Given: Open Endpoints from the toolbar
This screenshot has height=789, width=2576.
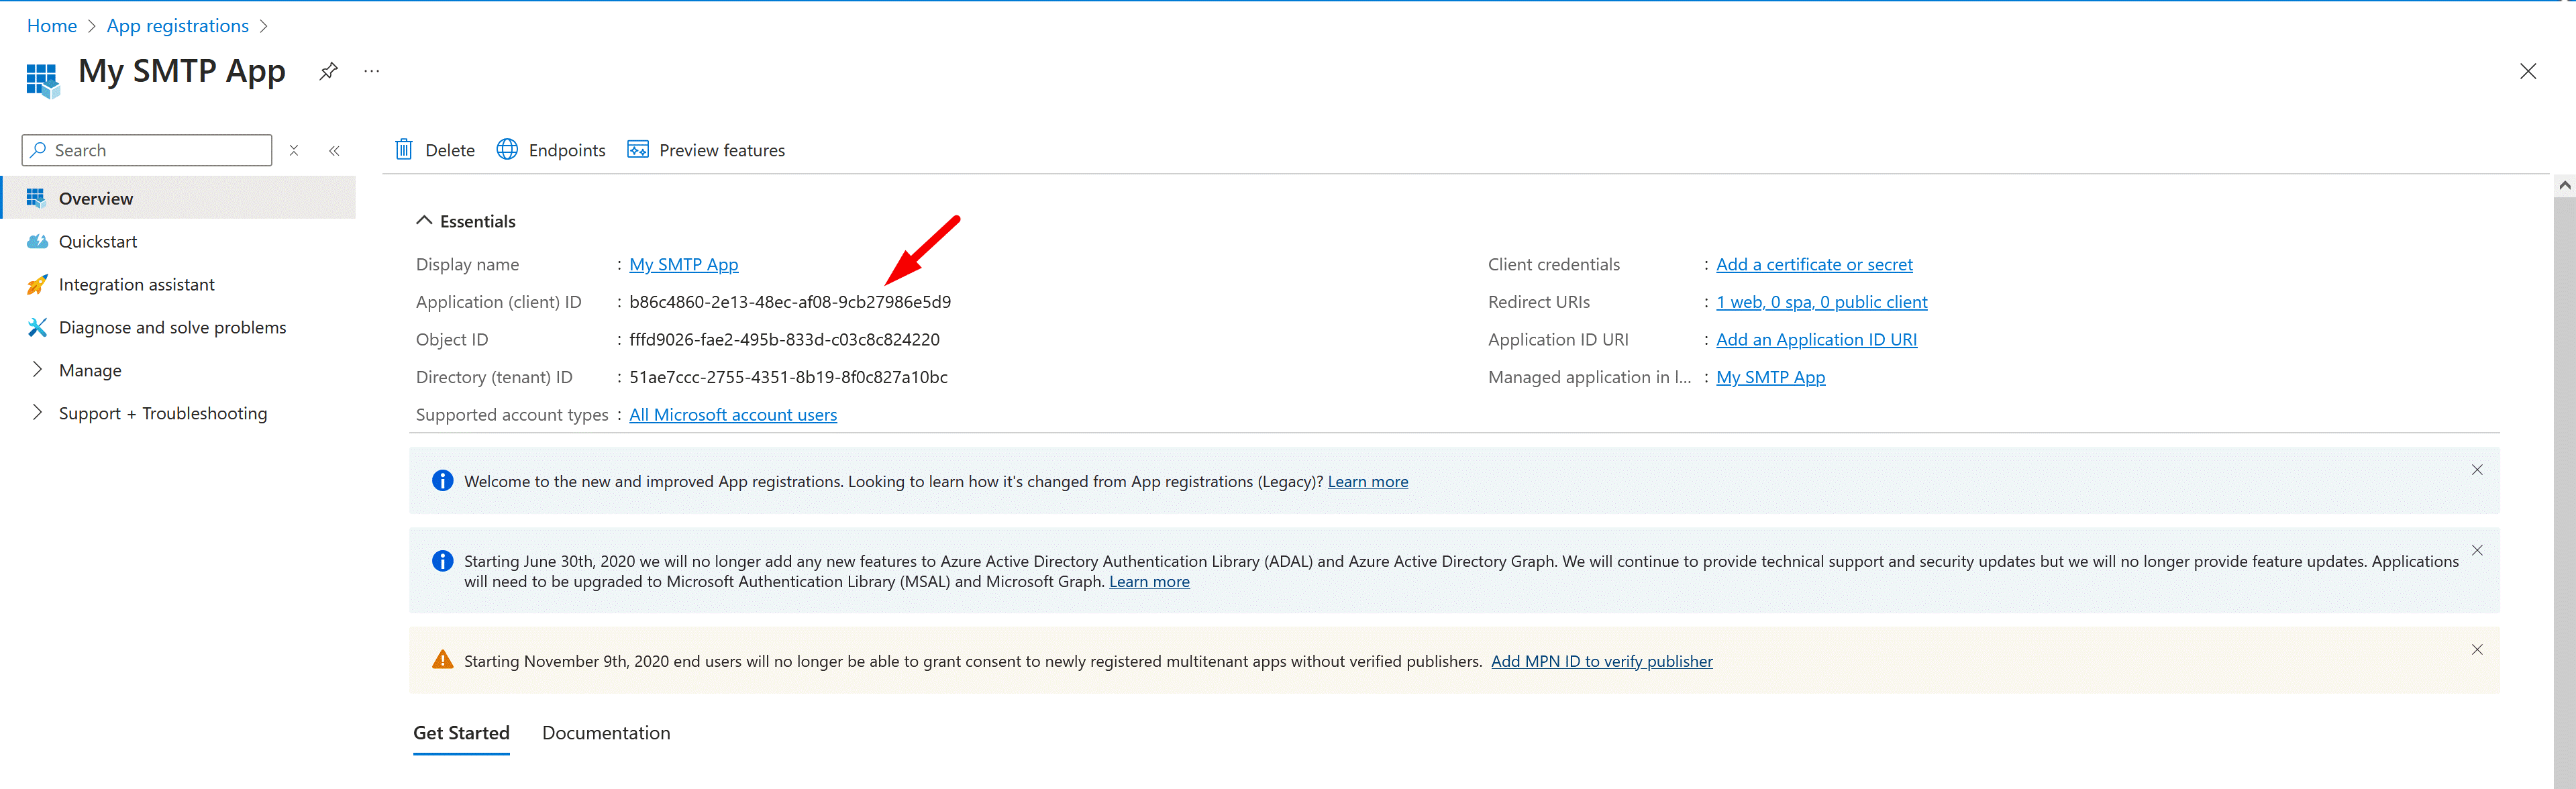Looking at the screenshot, I should [x=551, y=150].
